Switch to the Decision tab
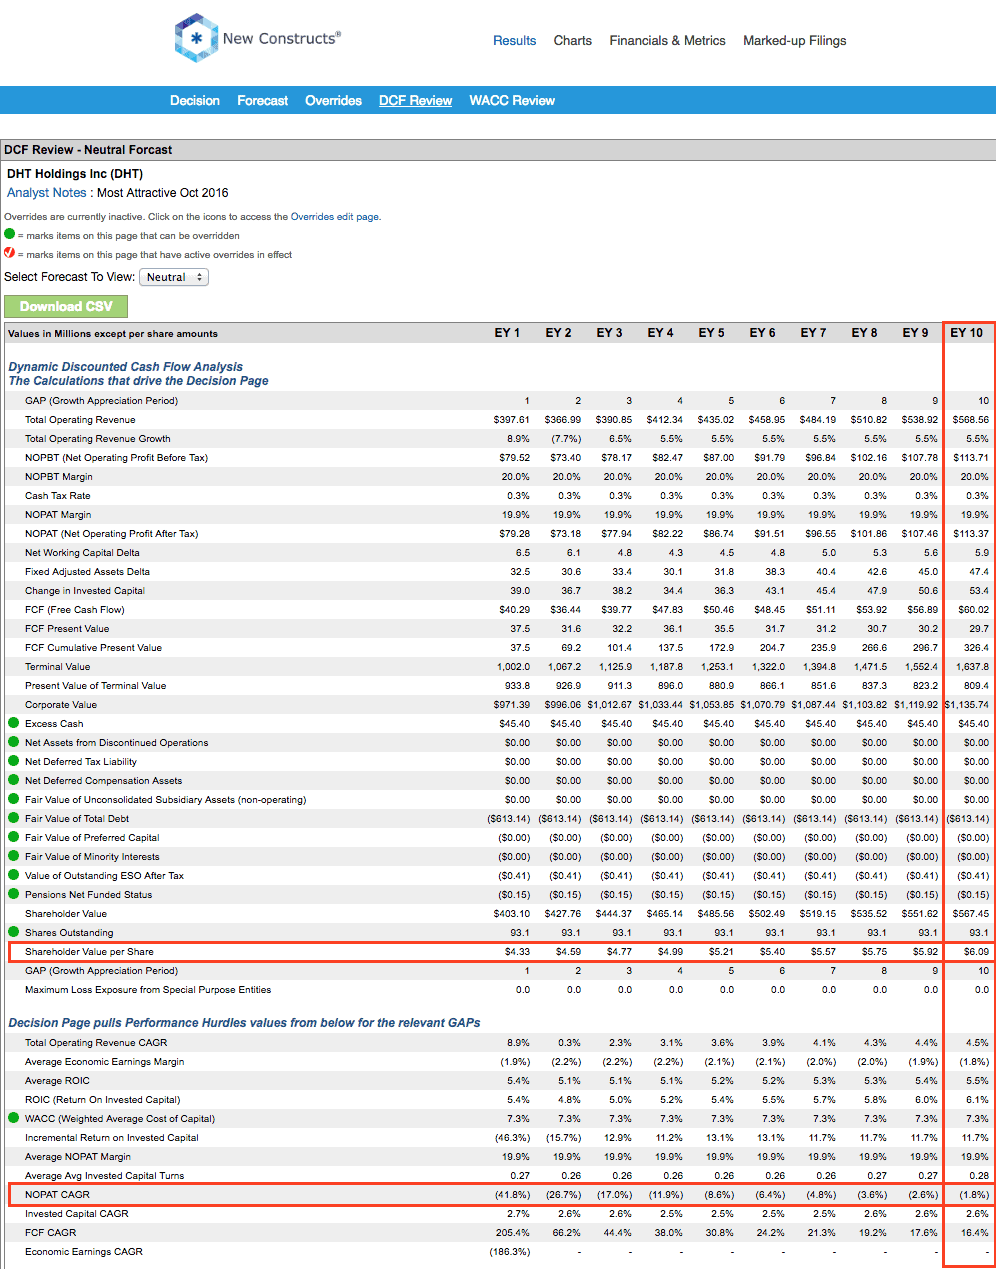996x1269 pixels. coord(195,101)
